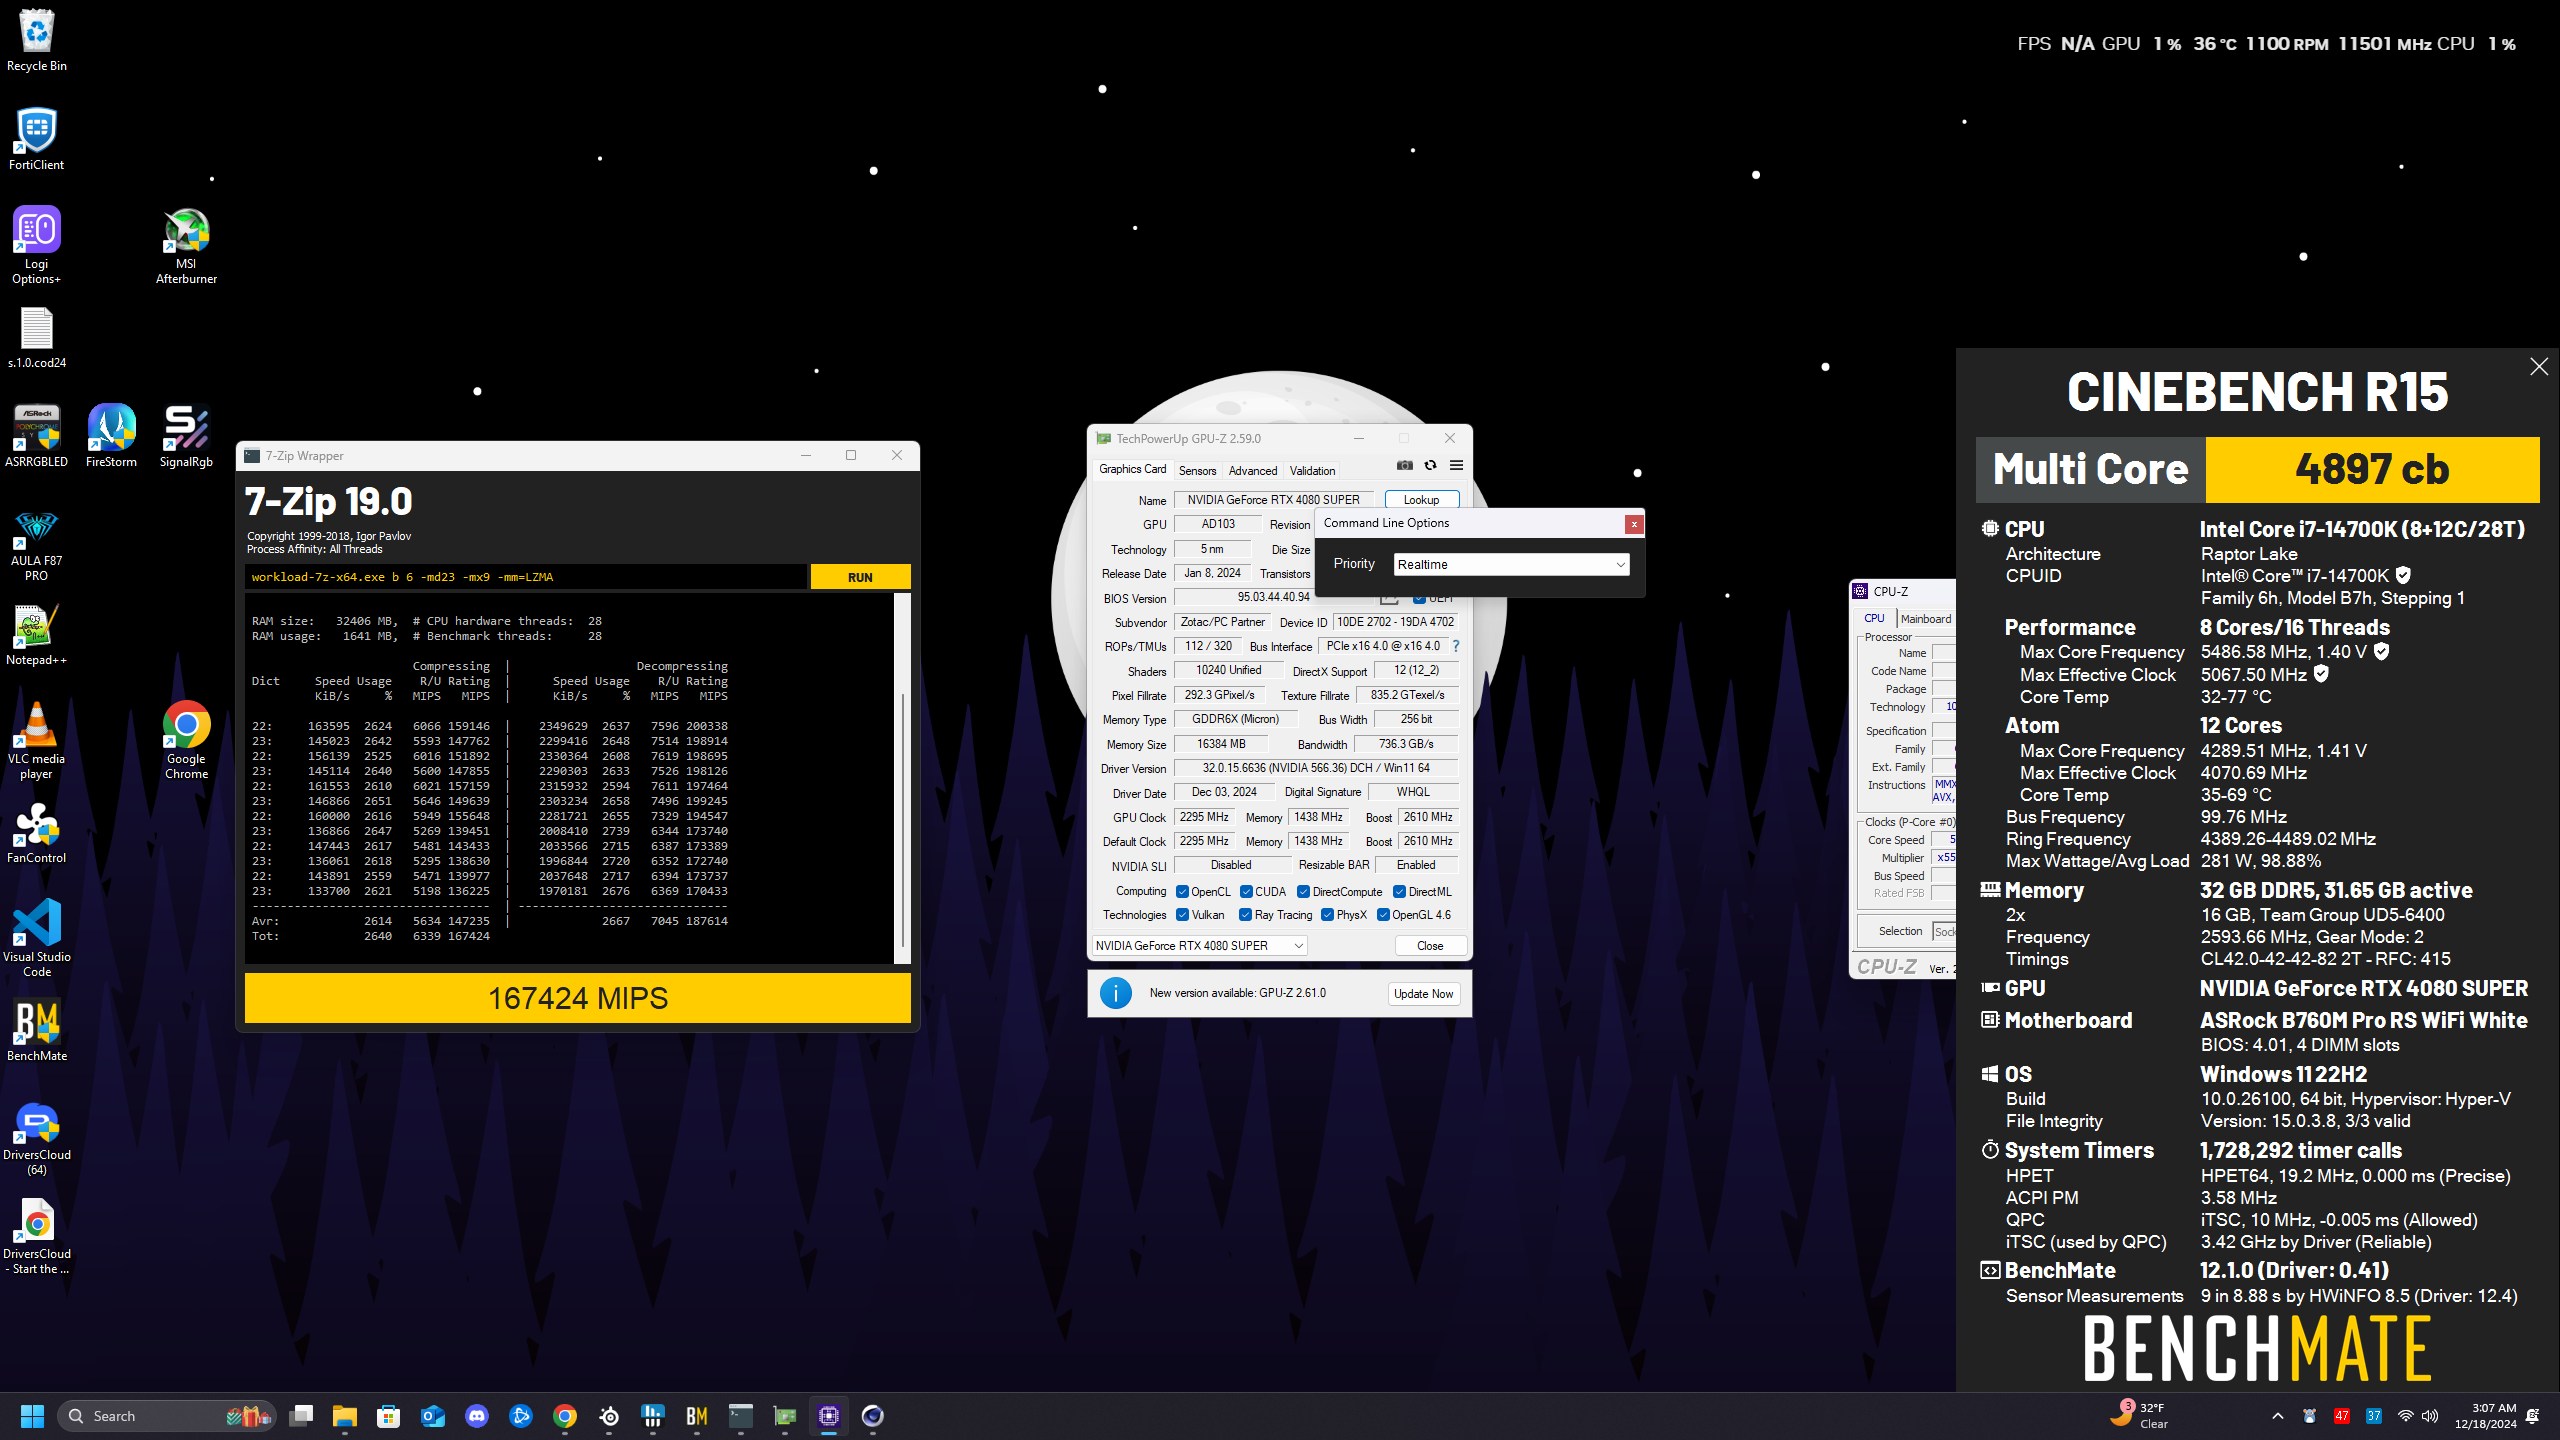2560x1440 pixels.
Task: Select the s.1.0.cod24 desktop file
Action: [x=37, y=338]
